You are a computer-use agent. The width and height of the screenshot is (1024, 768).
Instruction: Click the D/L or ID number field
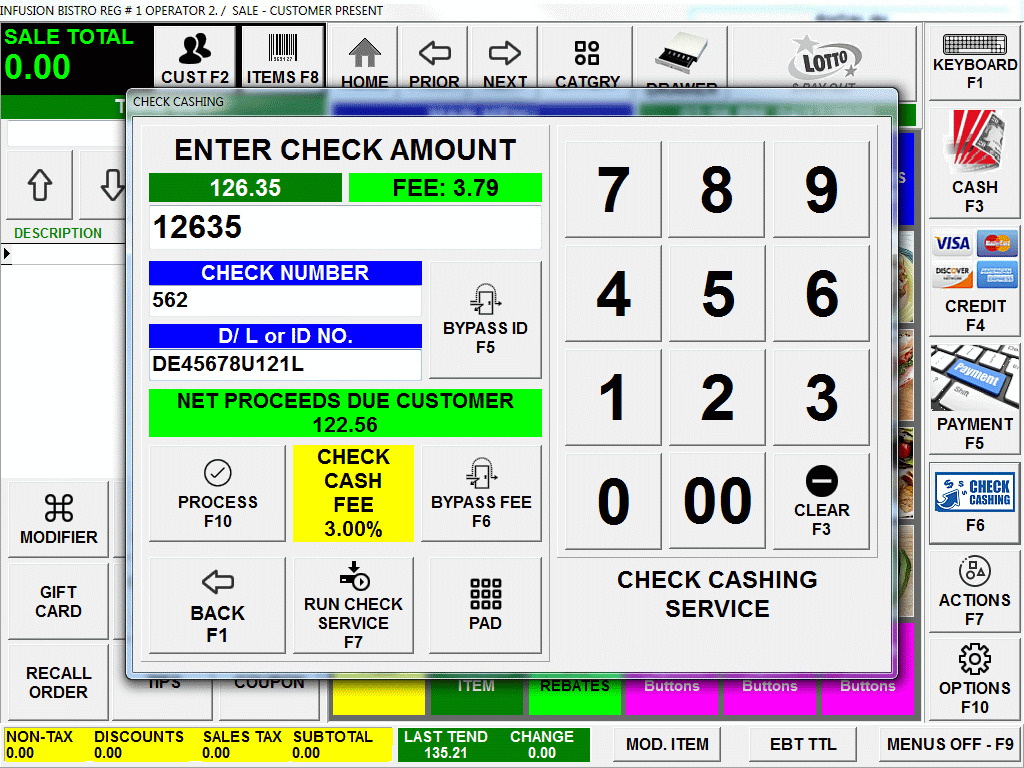coord(285,365)
